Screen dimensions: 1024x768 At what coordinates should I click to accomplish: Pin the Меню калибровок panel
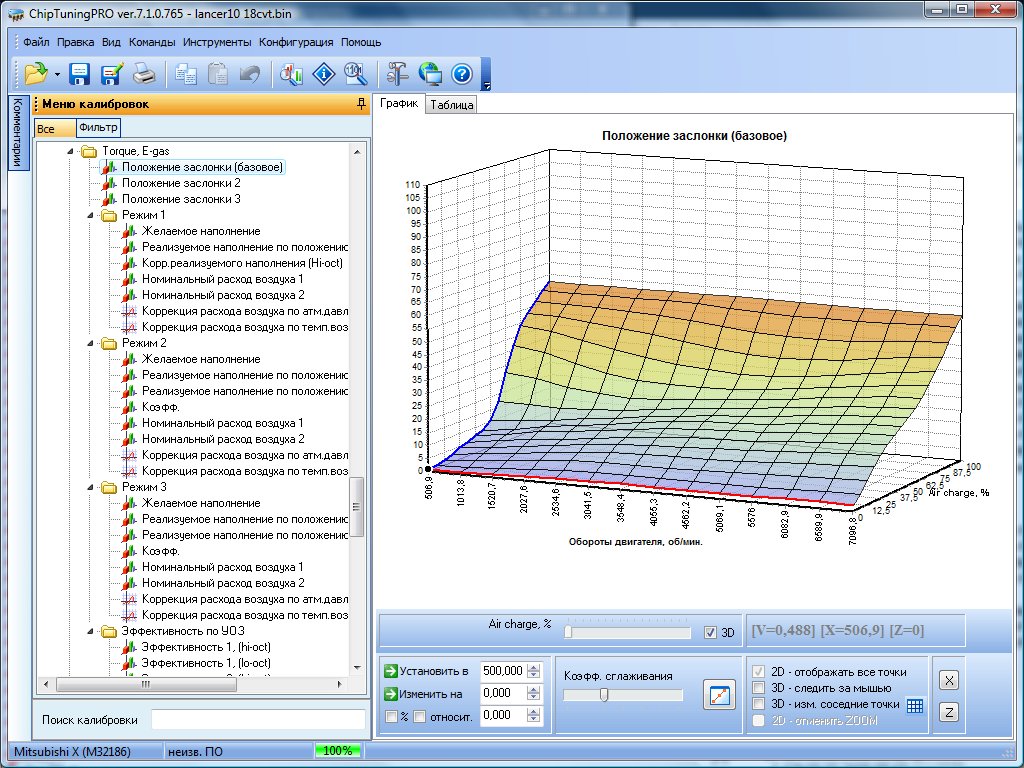click(360, 104)
